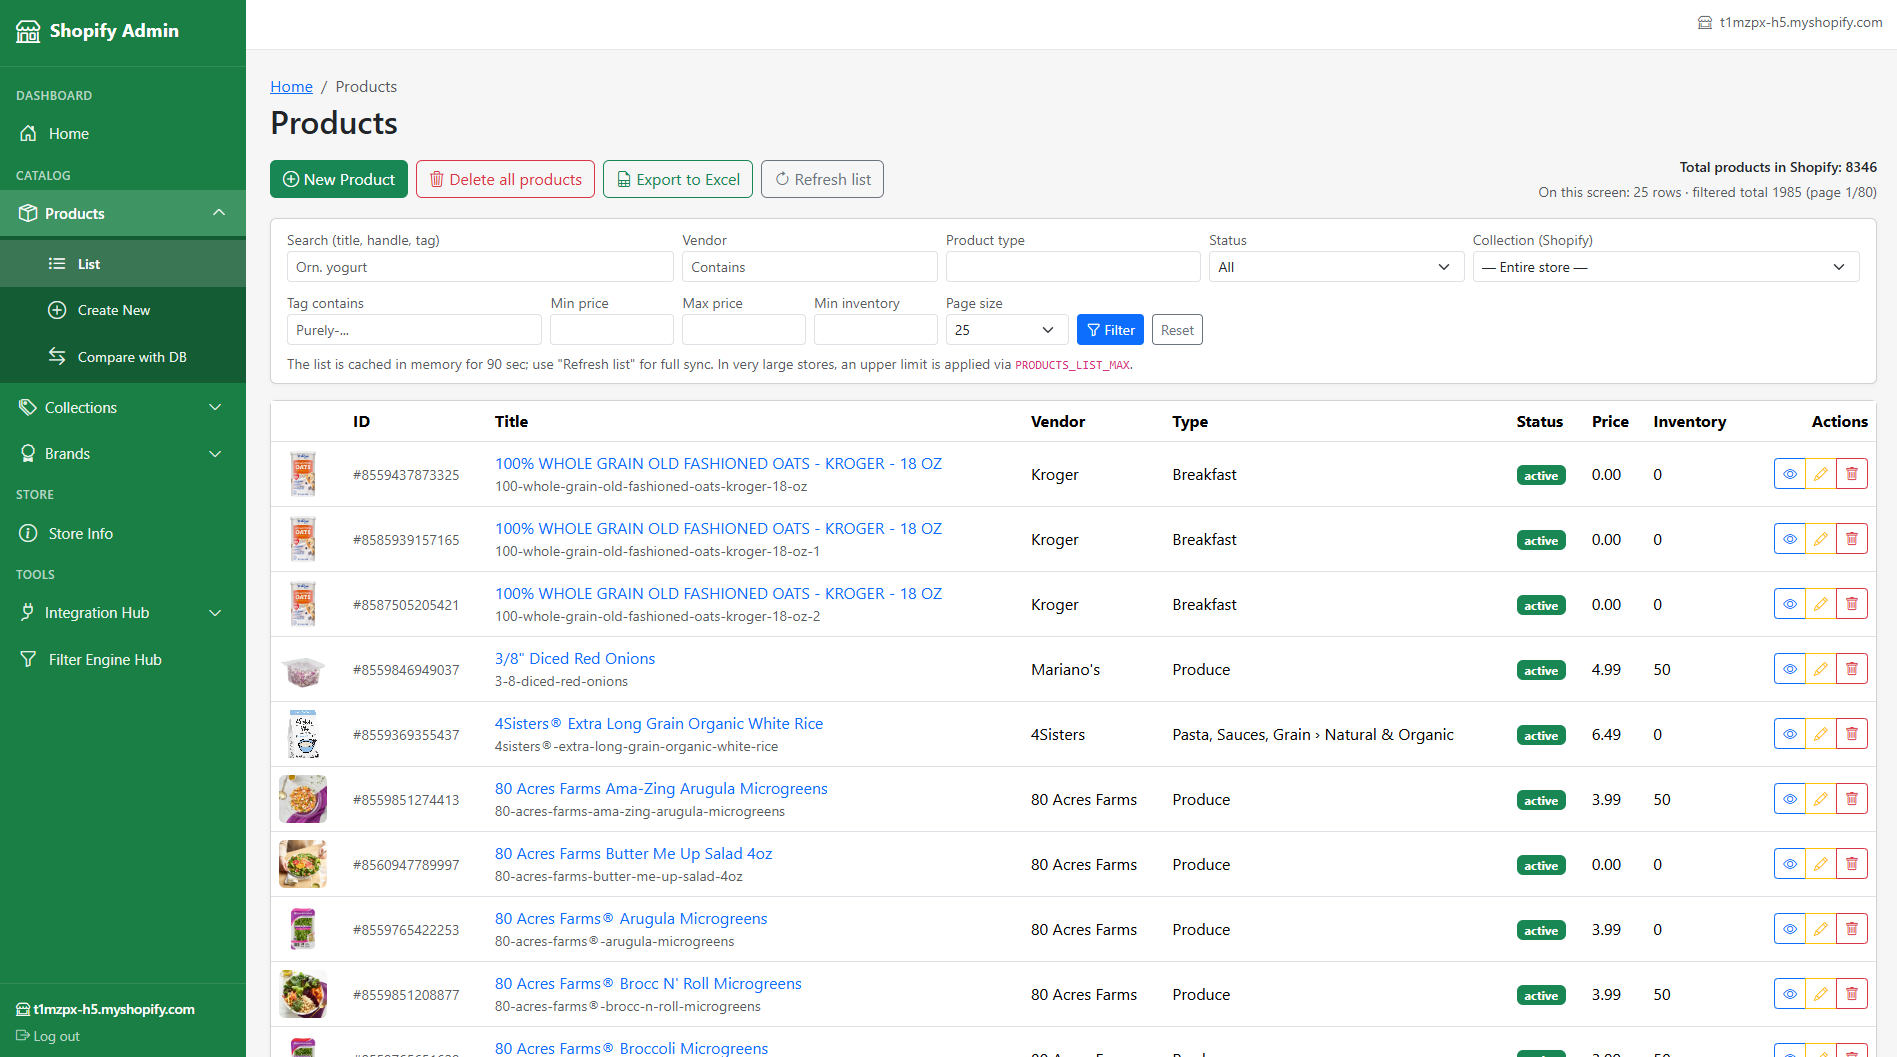
Task: Delete product #8587505205421 with trash icon
Action: coord(1852,604)
